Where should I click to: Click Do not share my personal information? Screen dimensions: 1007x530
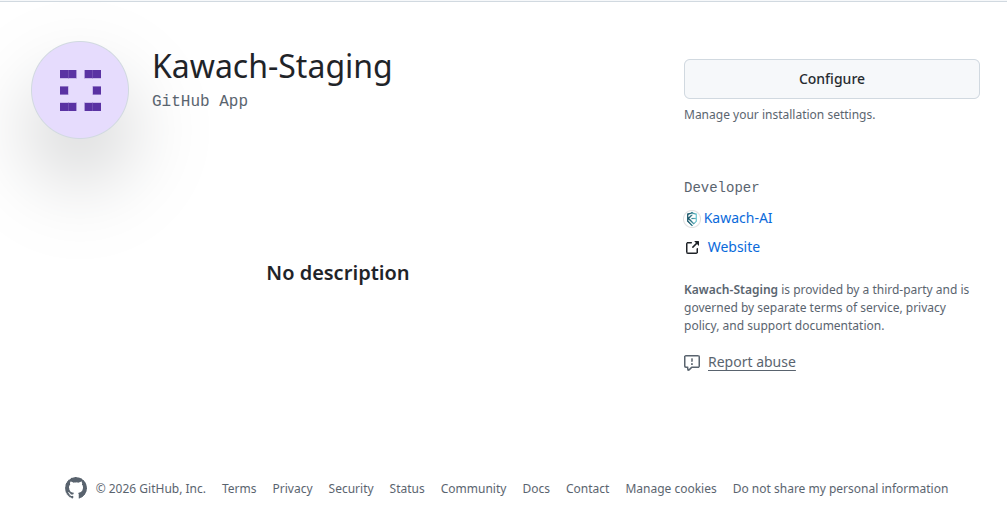pyautogui.click(x=840, y=489)
